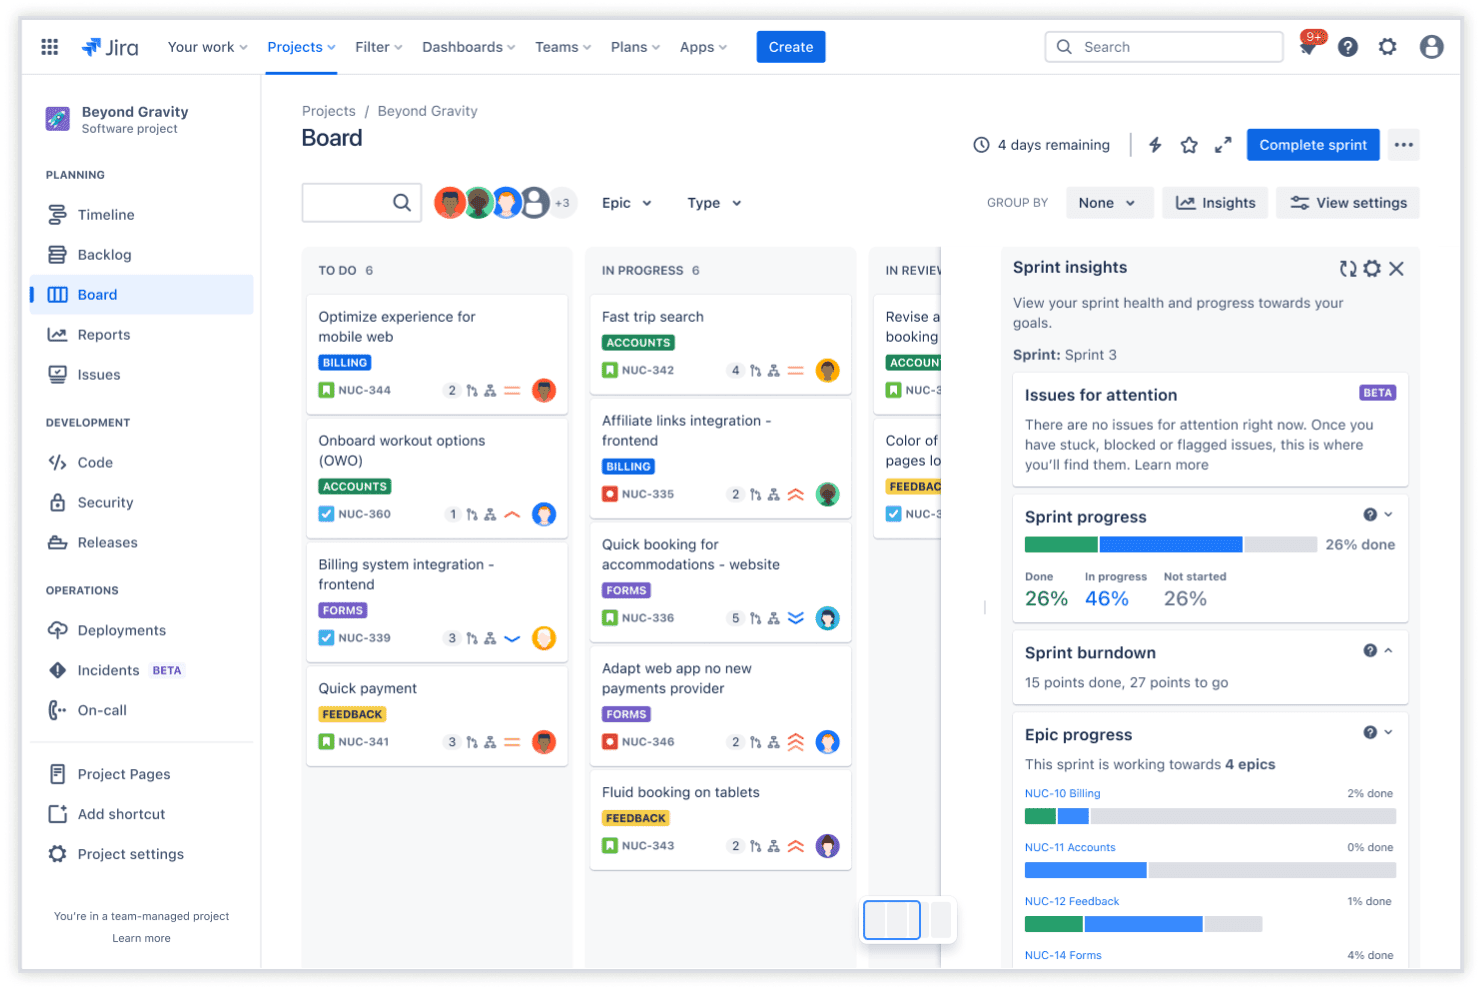Screen dimensions: 1480x987
Task: Open the board's more actions menu
Action: [x=1404, y=145]
